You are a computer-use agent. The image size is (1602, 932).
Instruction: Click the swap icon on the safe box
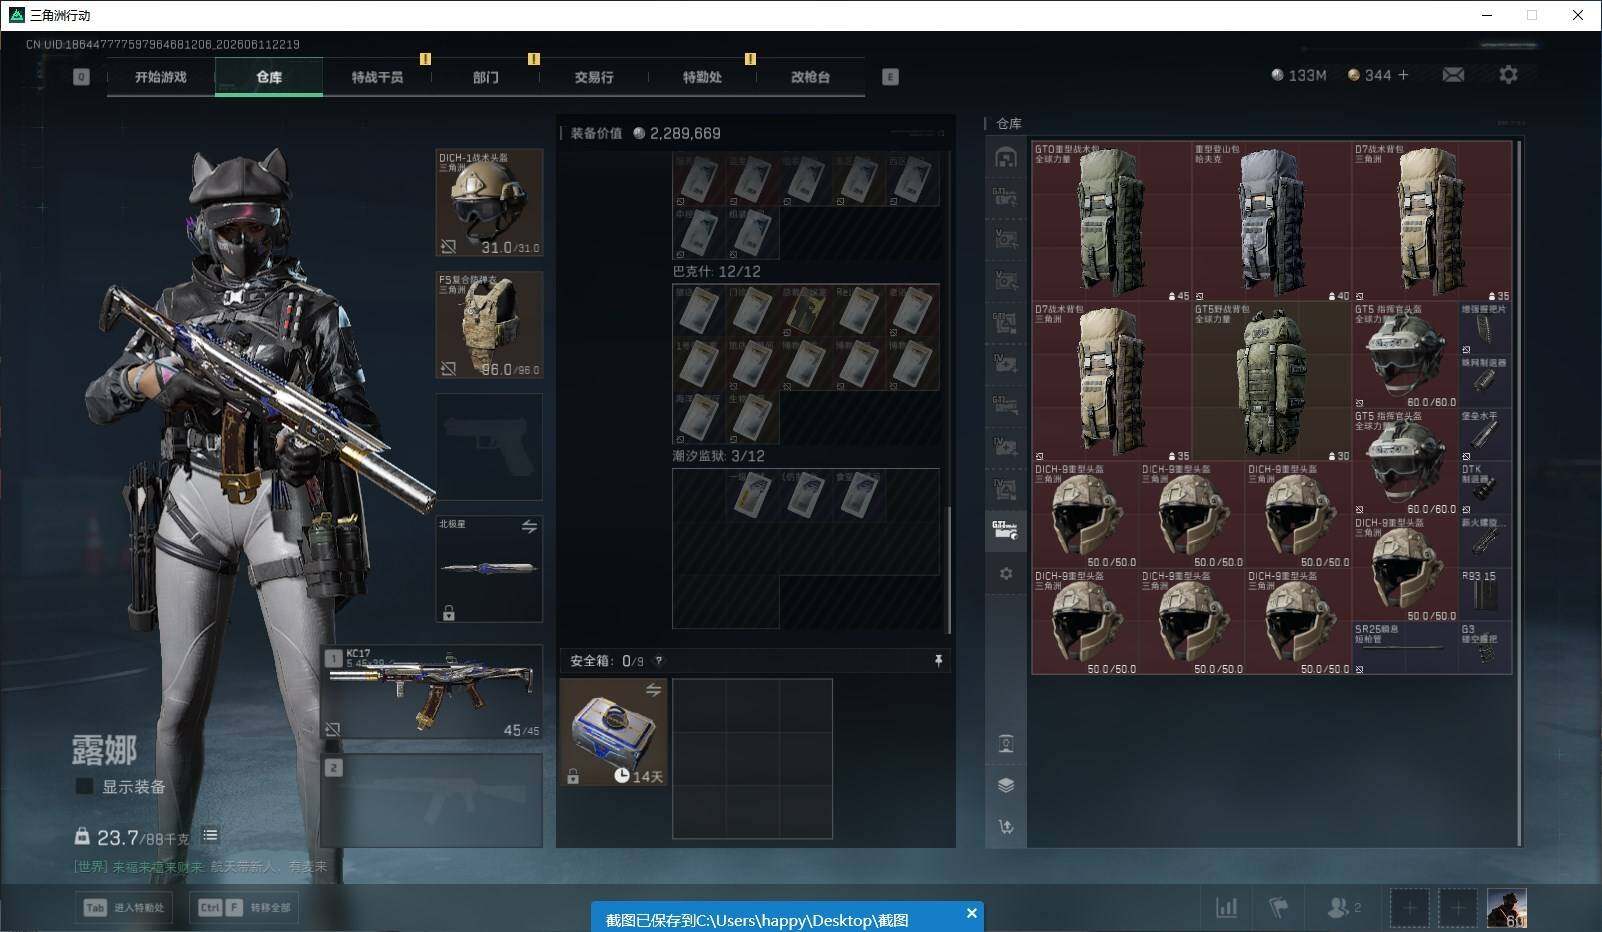pyautogui.click(x=653, y=690)
